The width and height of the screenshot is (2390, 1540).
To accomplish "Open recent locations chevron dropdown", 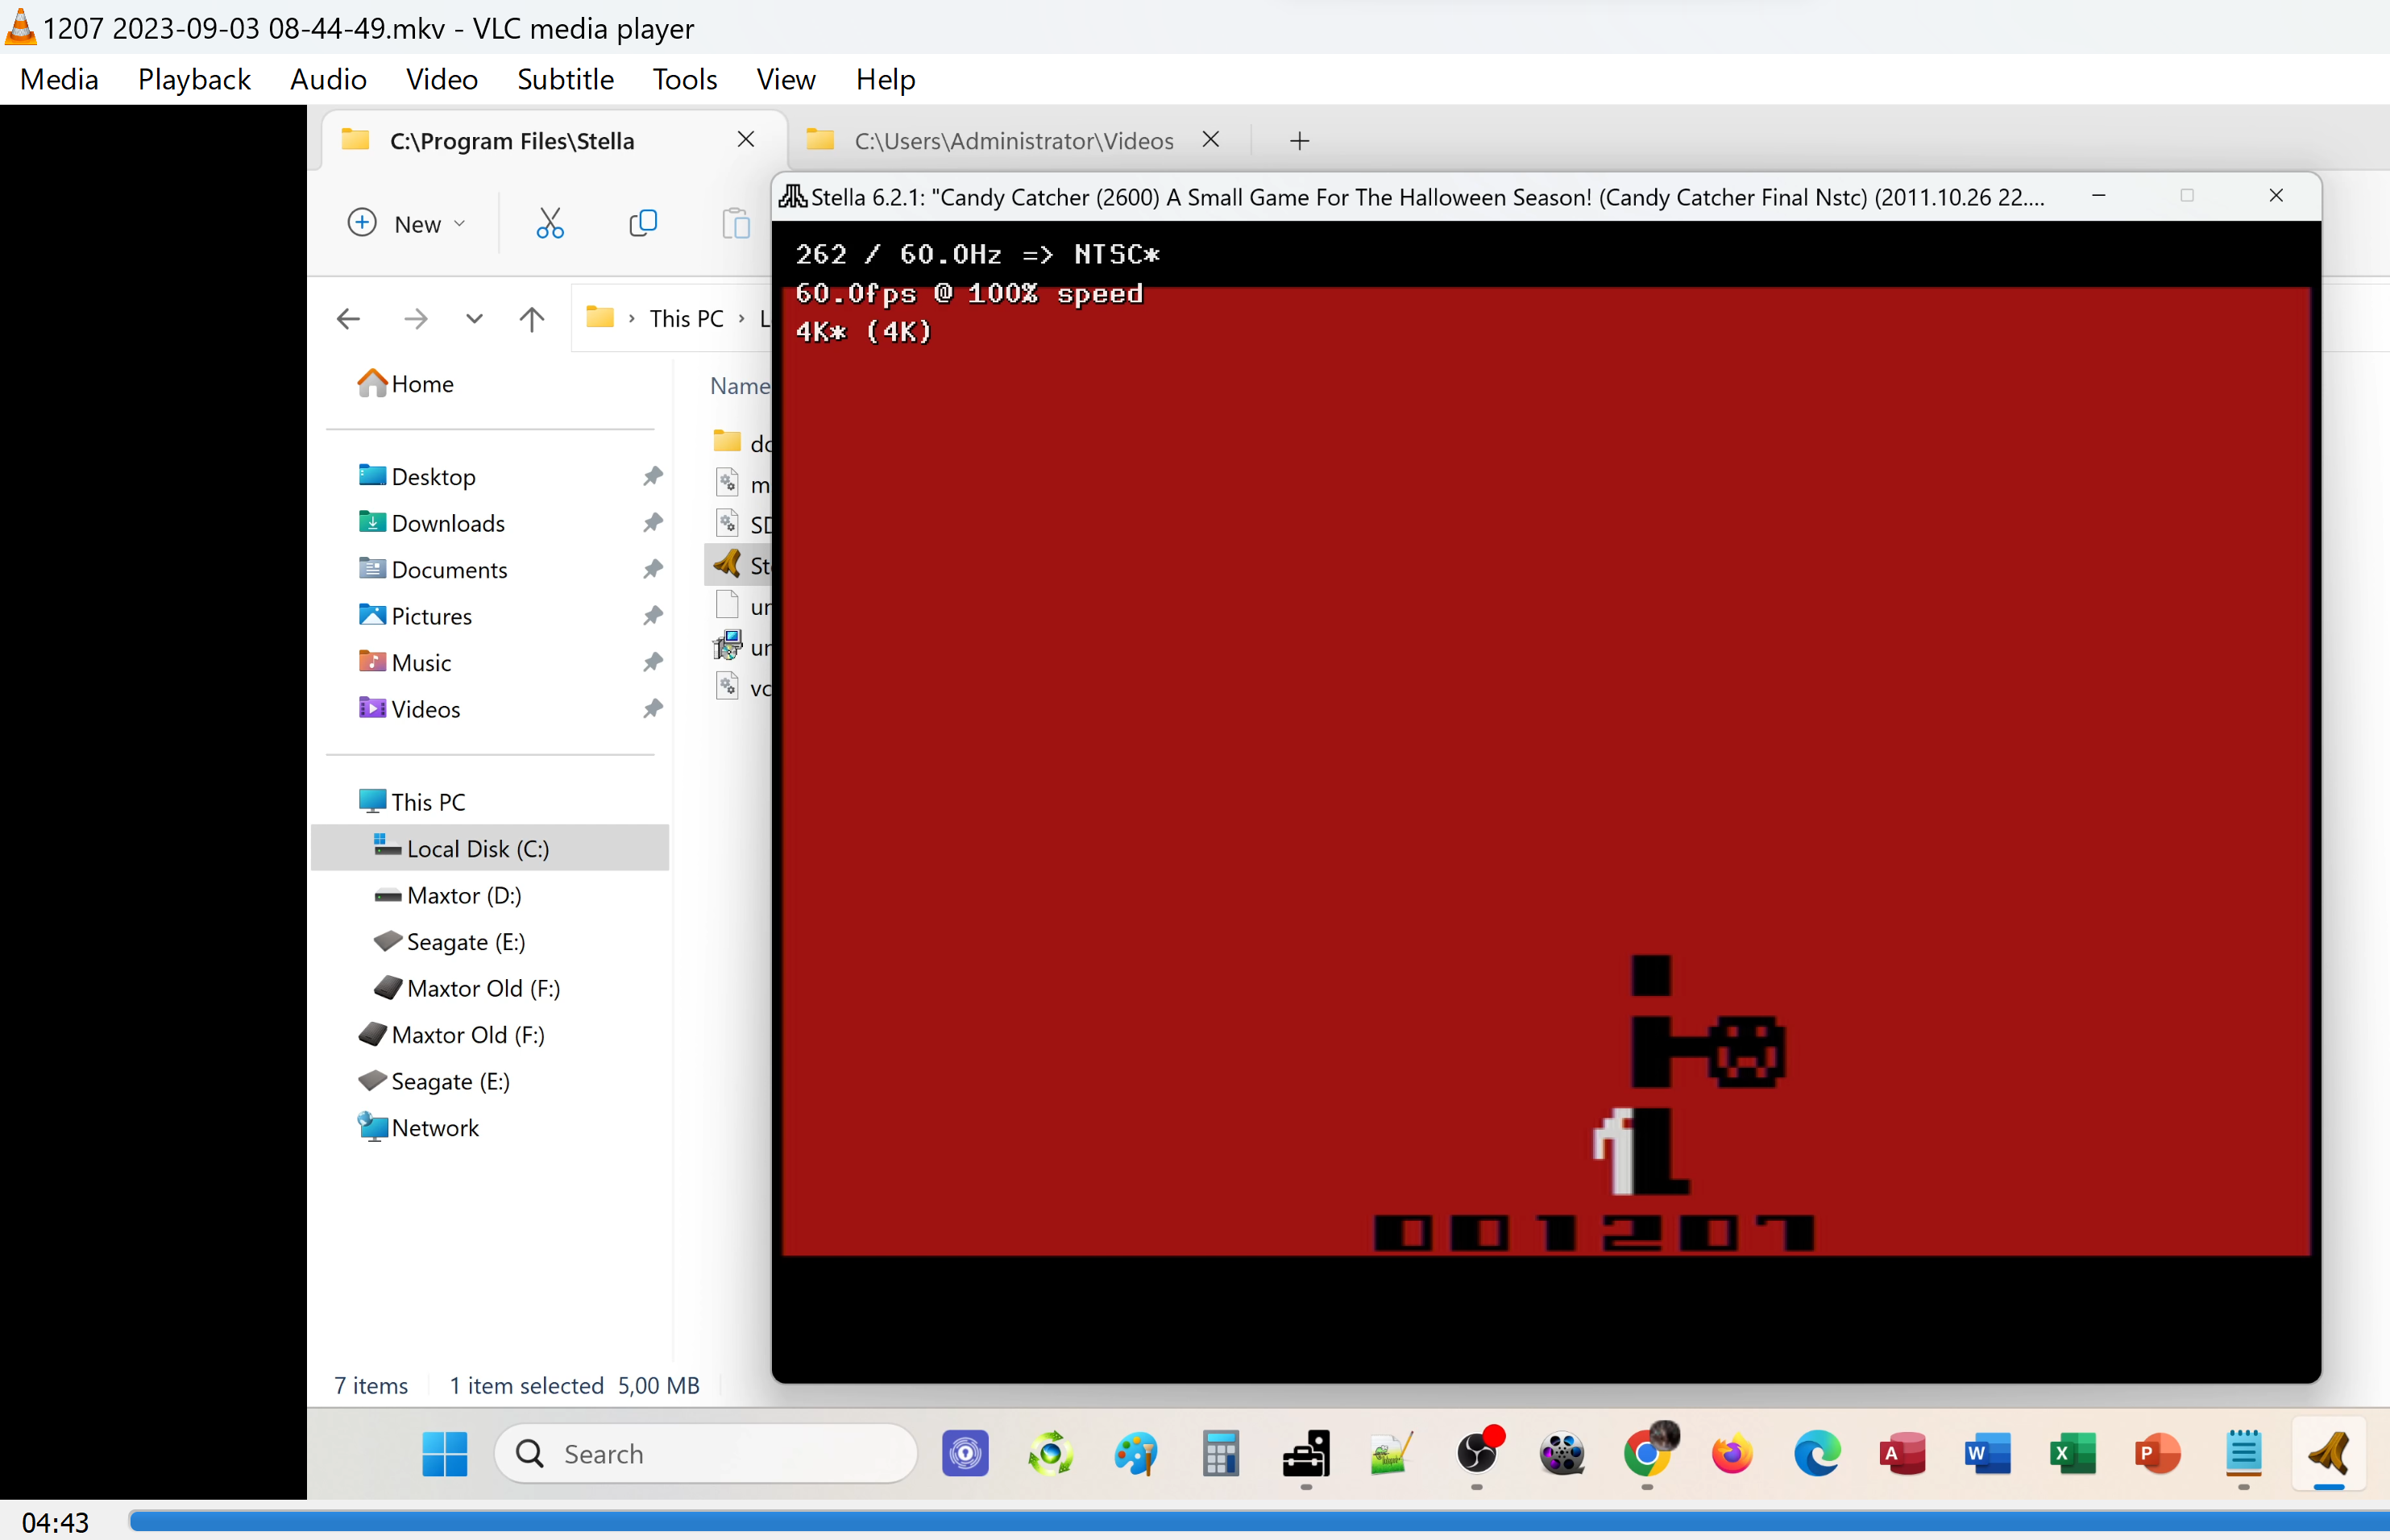I will (x=474, y=319).
